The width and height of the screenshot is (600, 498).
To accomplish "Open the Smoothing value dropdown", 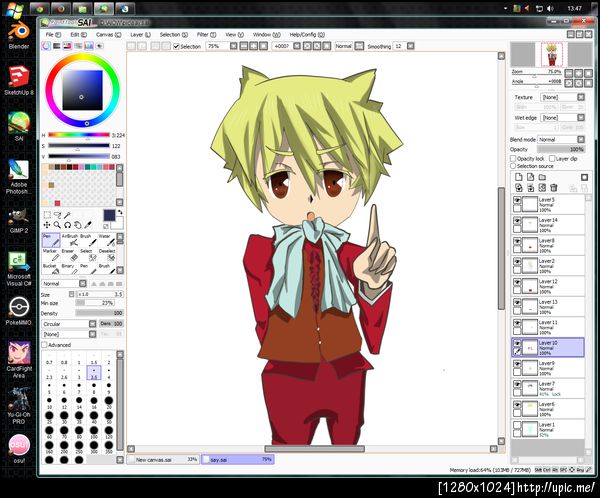I will point(411,46).
